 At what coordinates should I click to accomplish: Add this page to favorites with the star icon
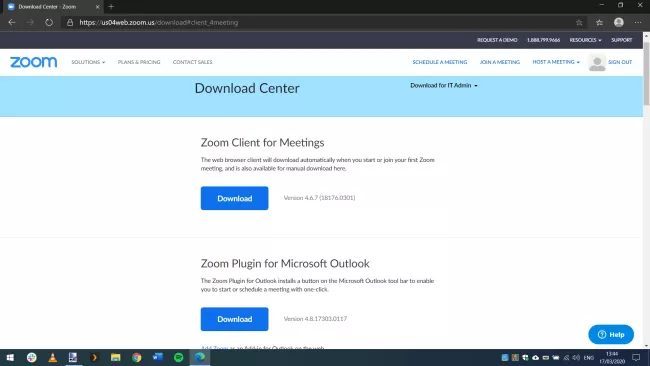coord(579,22)
